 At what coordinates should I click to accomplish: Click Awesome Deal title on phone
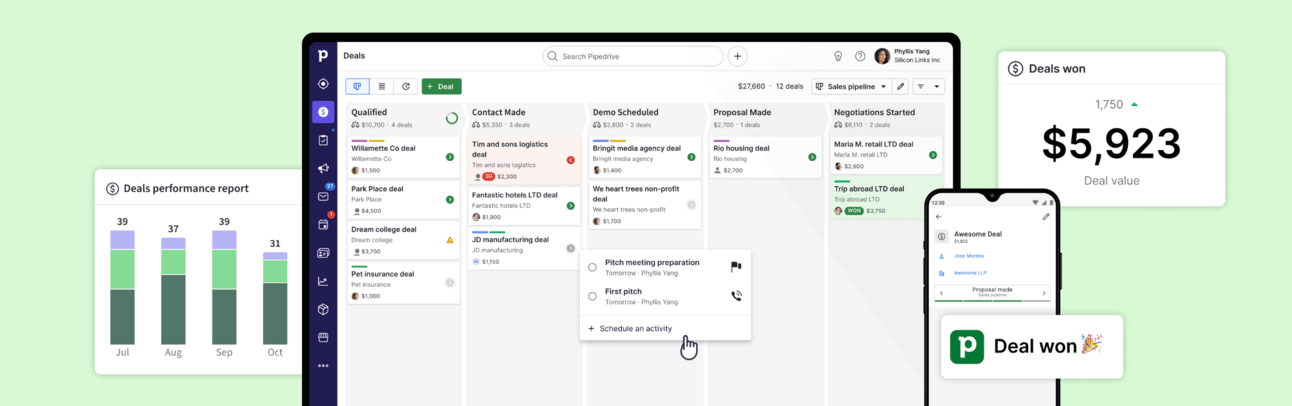coord(977,234)
